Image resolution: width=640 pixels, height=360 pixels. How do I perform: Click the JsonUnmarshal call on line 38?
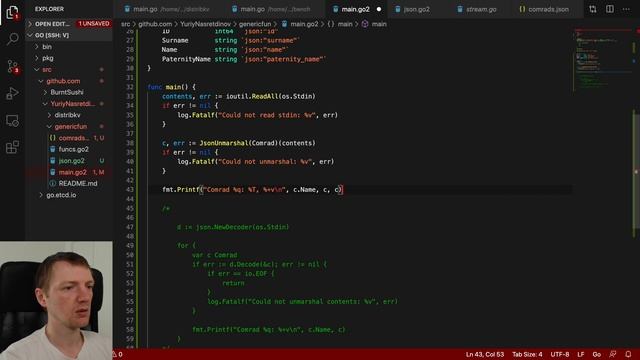pyautogui.click(x=224, y=143)
